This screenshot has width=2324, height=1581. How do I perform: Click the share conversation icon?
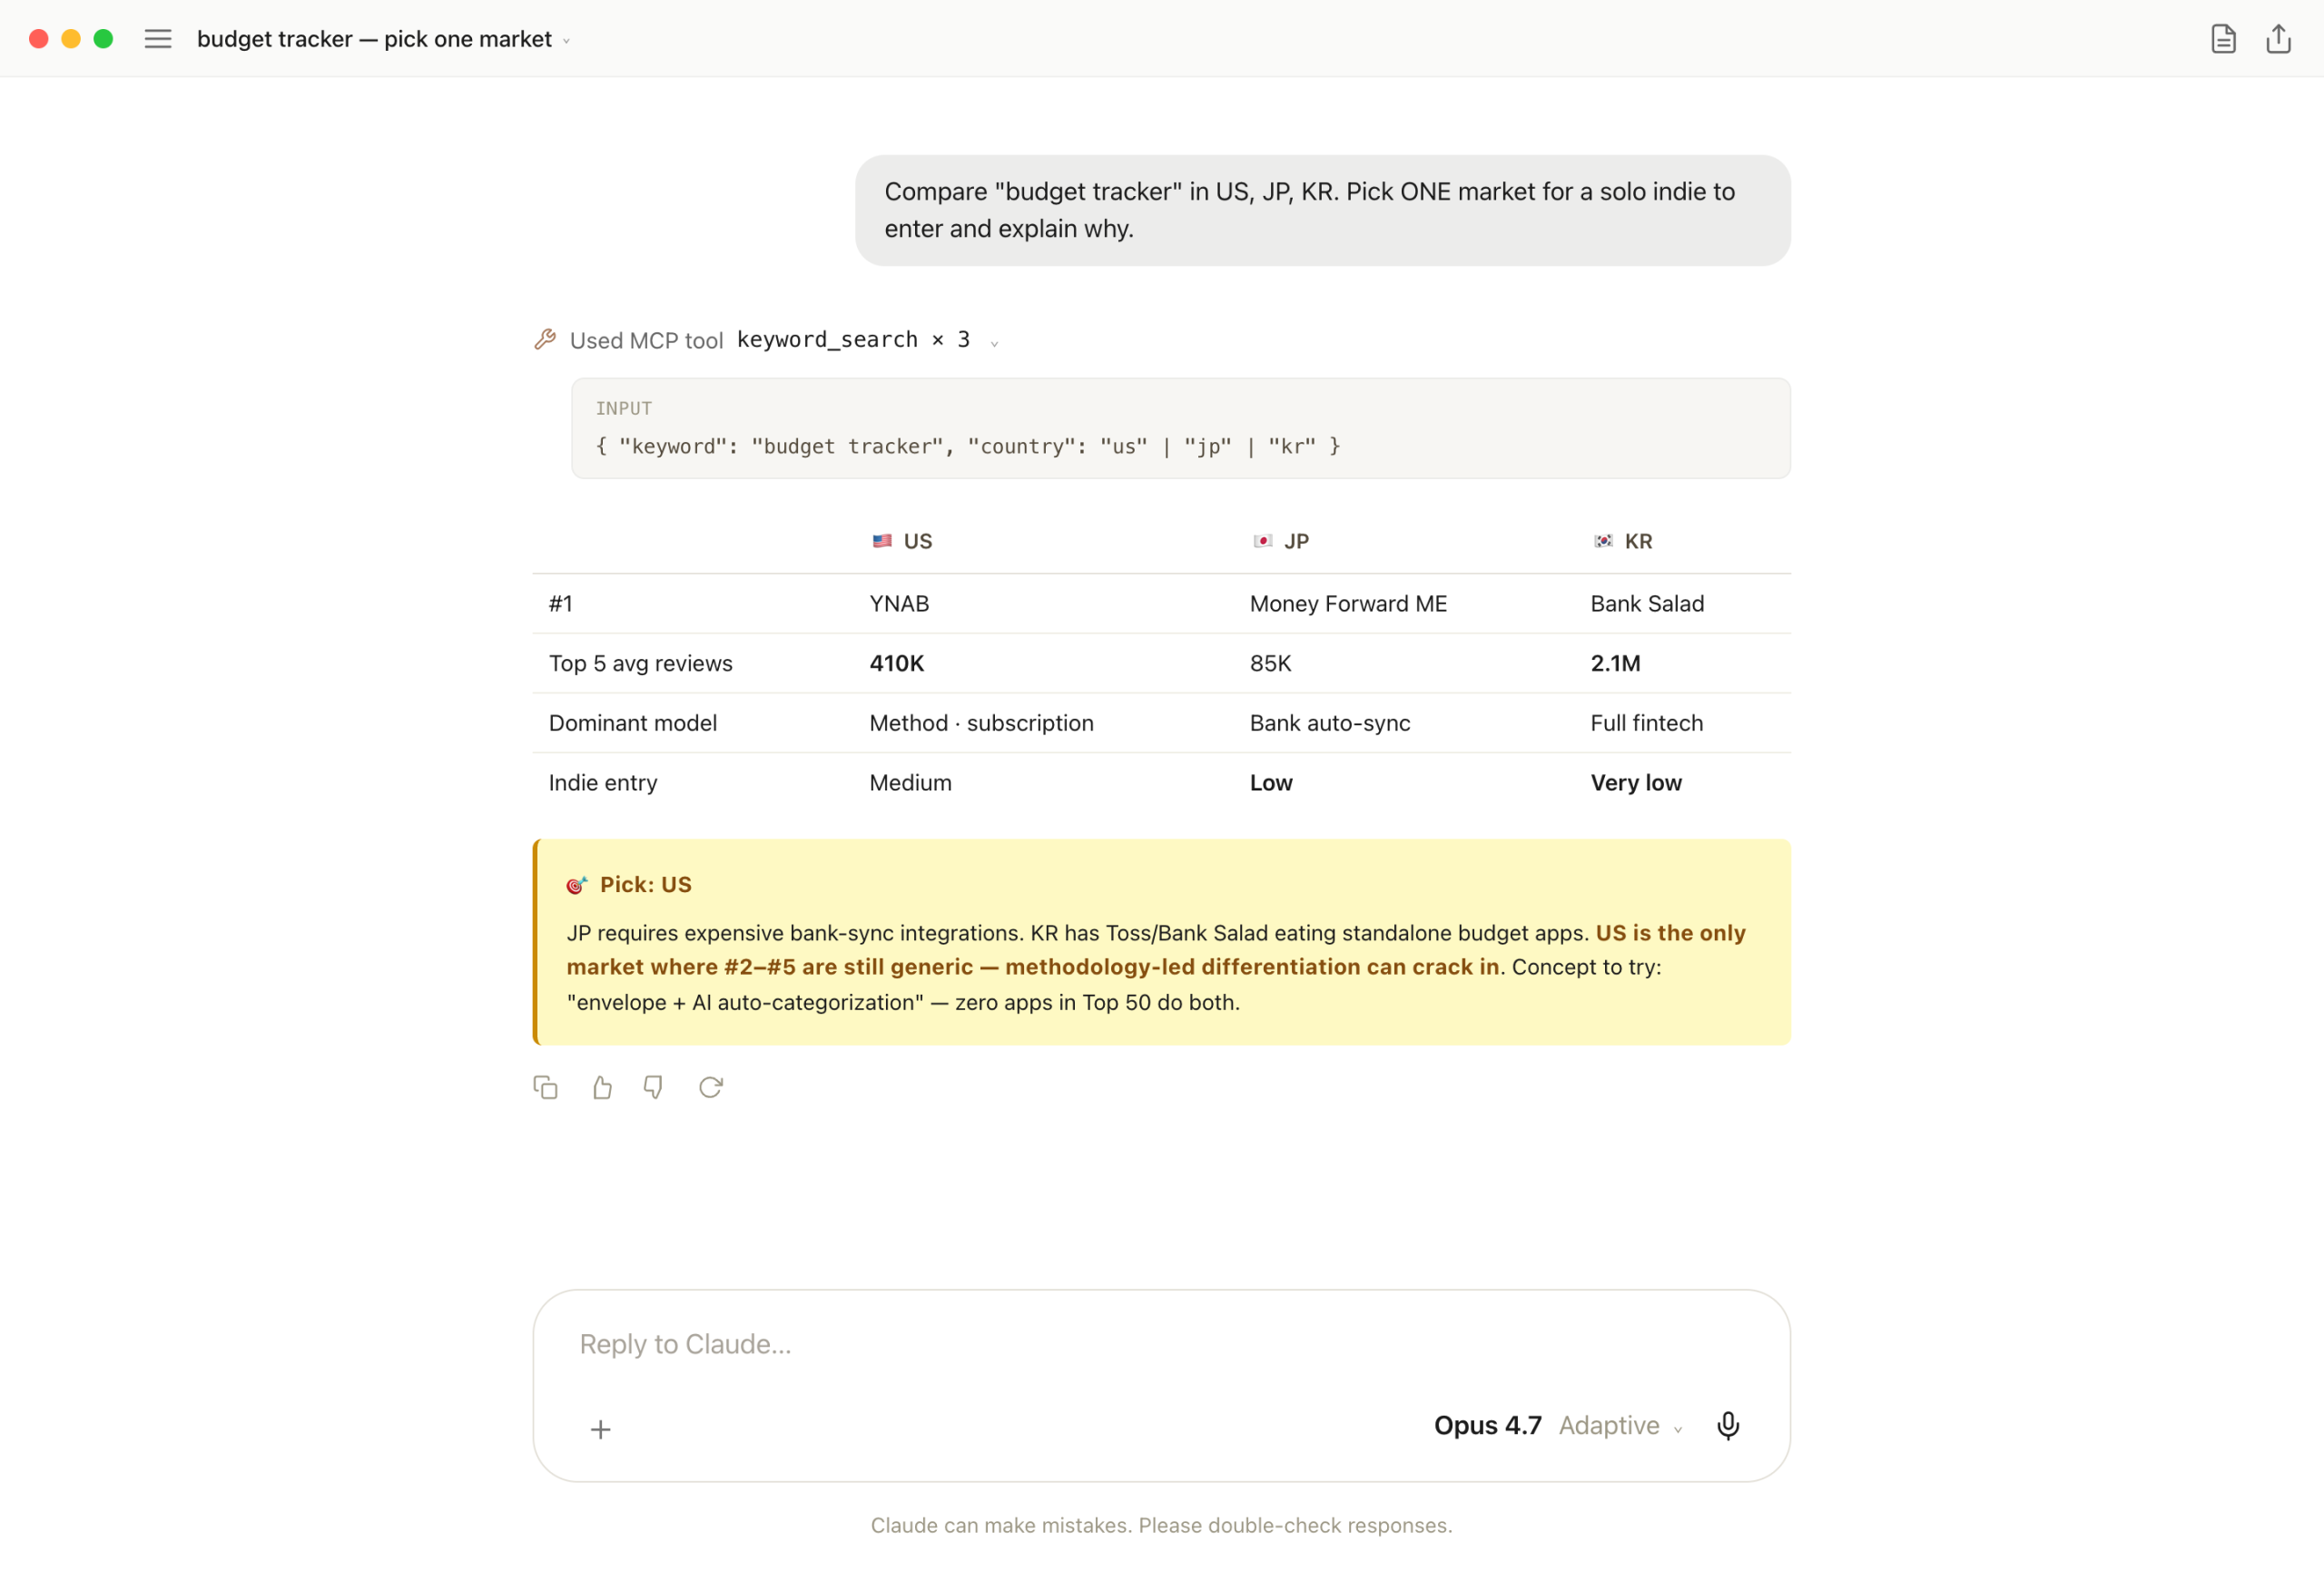tap(2279, 39)
